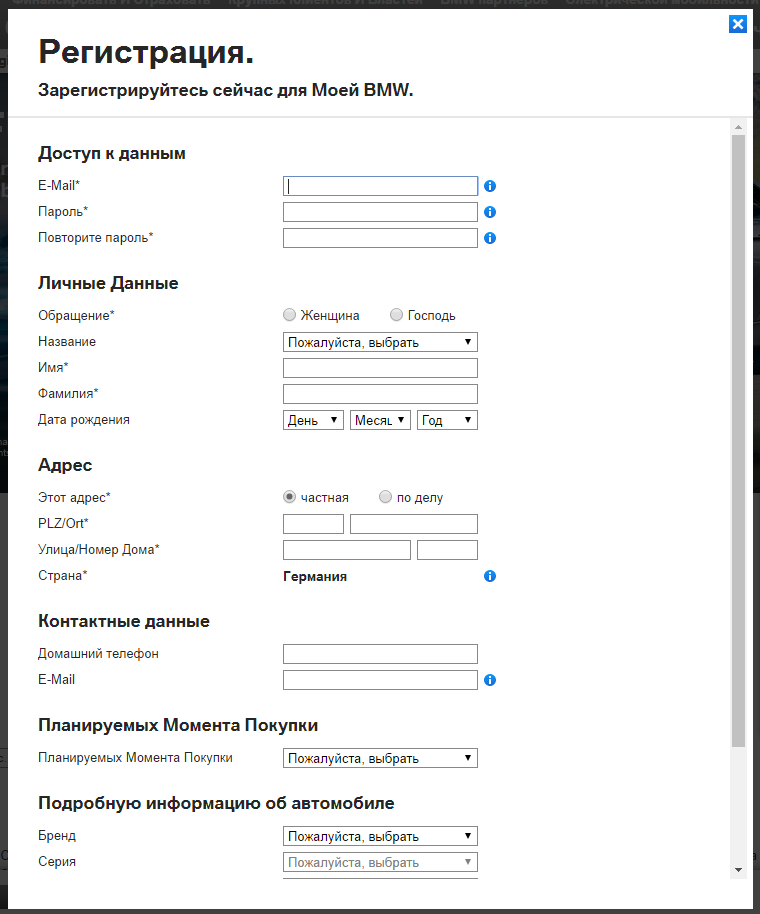The width and height of the screenshot is (760, 914).
Task: Close the registration dialog with X
Action: (x=738, y=24)
